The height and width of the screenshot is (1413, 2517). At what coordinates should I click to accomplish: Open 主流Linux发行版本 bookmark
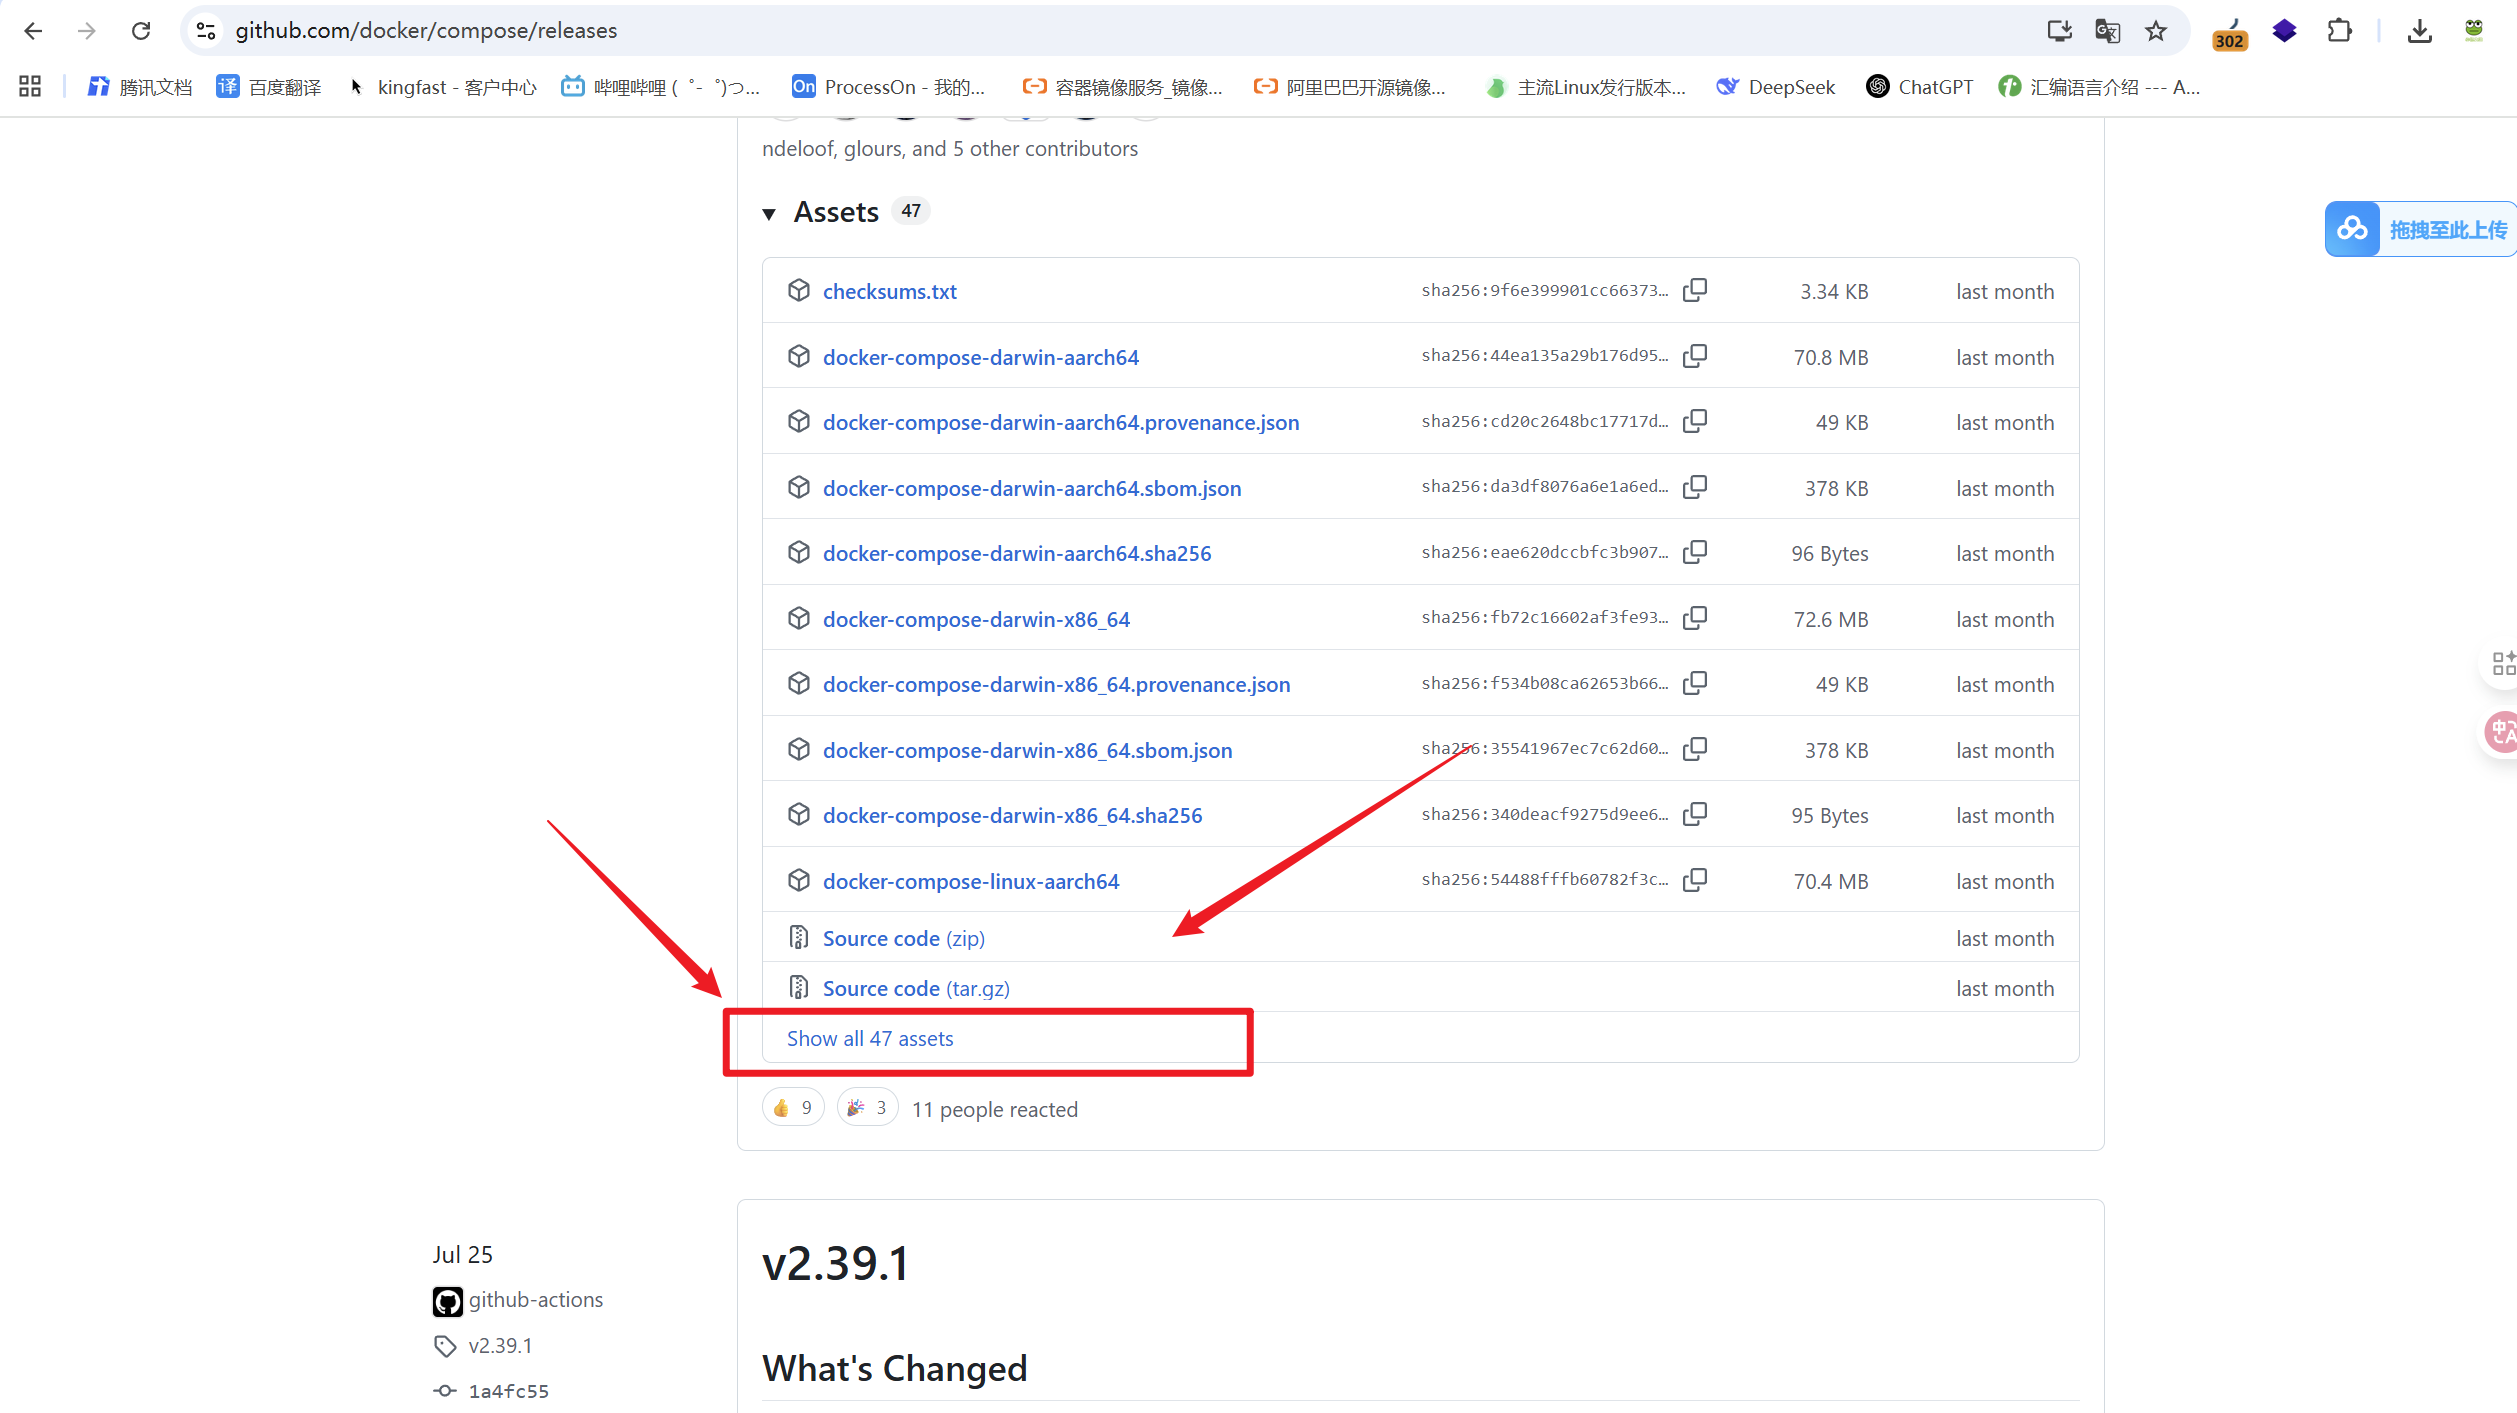(x=1585, y=87)
